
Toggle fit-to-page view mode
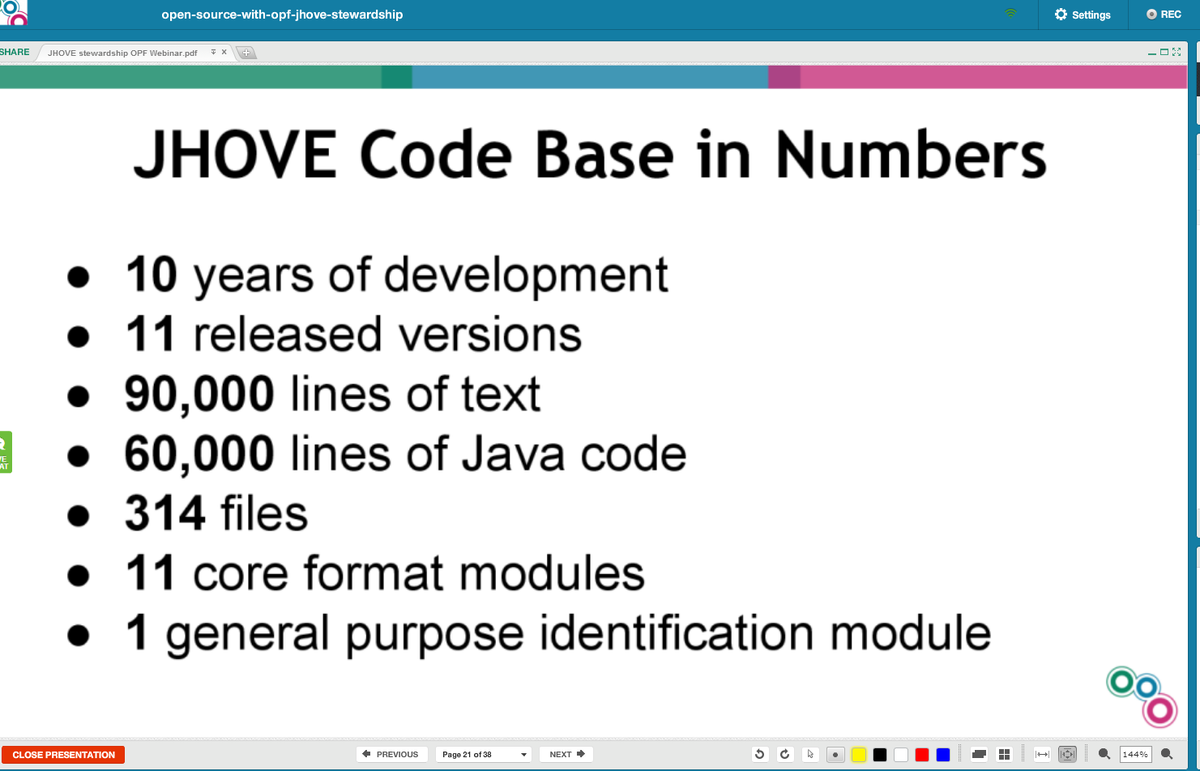[x=1067, y=754]
